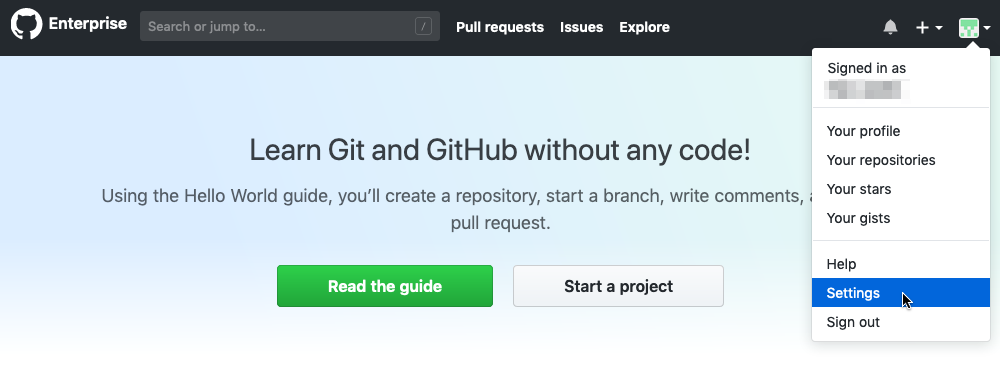
Task: Go to Pull requests
Action: click(500, 27)
